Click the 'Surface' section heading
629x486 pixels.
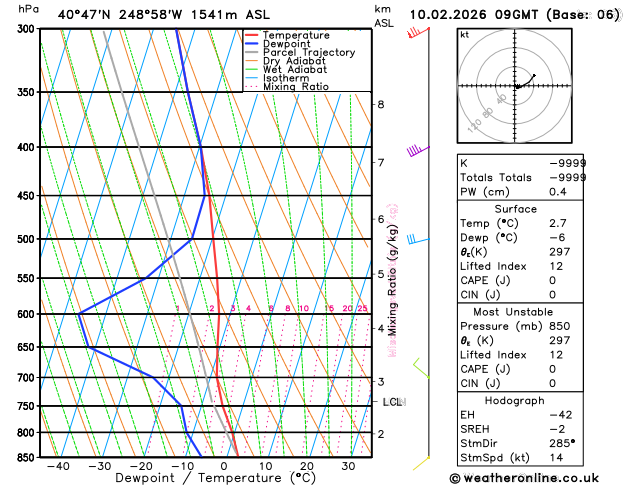click(515, 209)
